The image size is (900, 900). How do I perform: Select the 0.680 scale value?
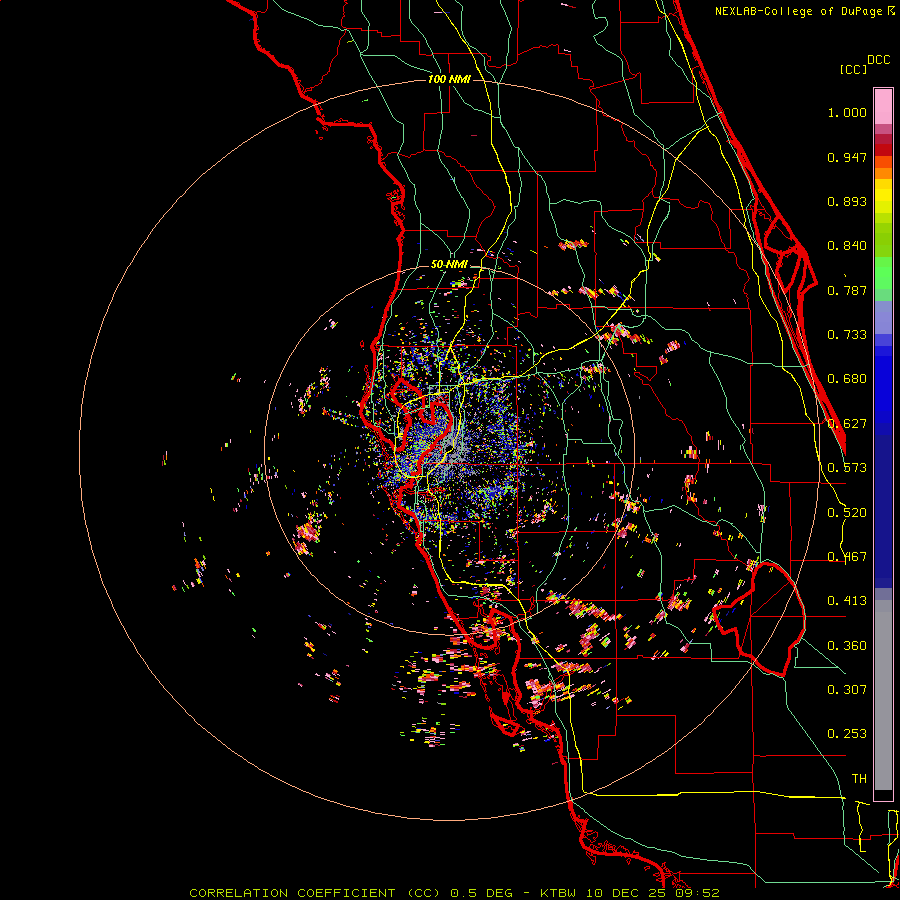tap(846, 379)
